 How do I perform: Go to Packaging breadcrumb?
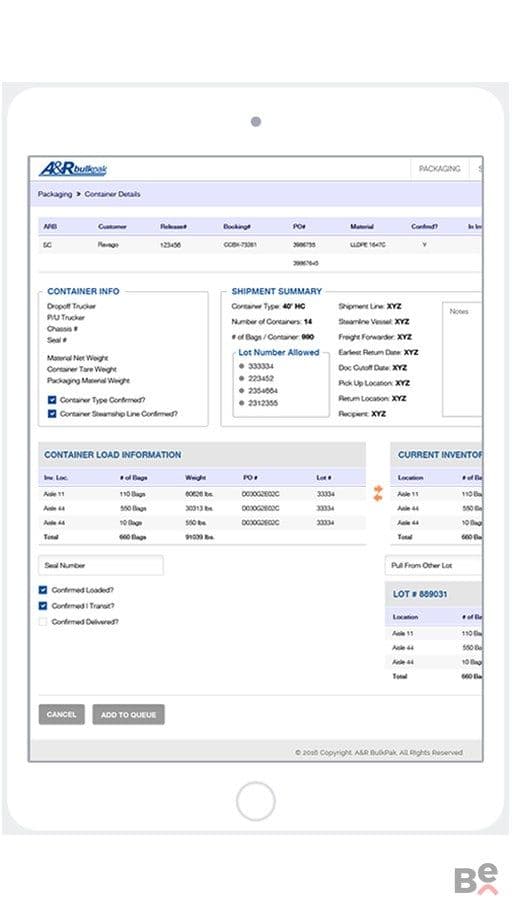click(55, 194)
